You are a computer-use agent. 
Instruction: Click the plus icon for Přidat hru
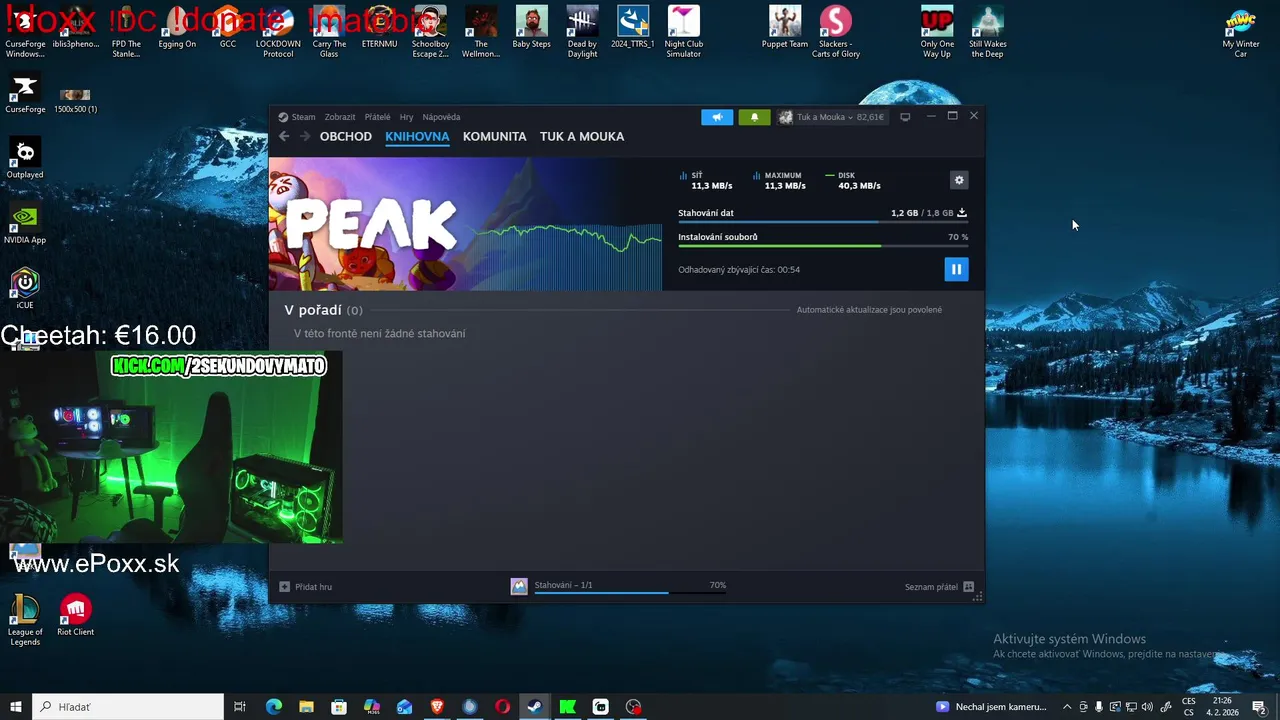[284, 587]
